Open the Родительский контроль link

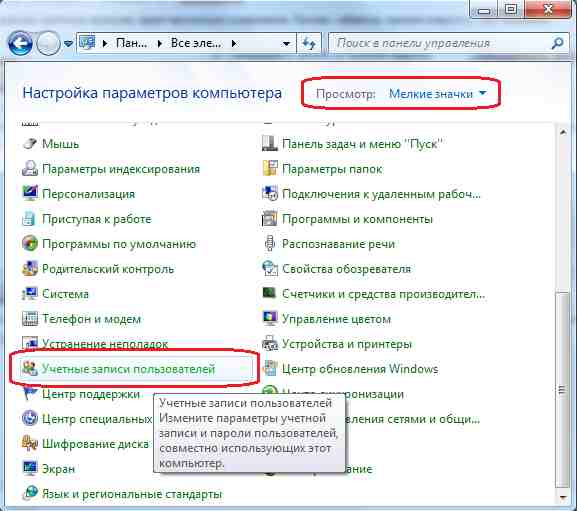pyautogui.click(x=108, y=269)
